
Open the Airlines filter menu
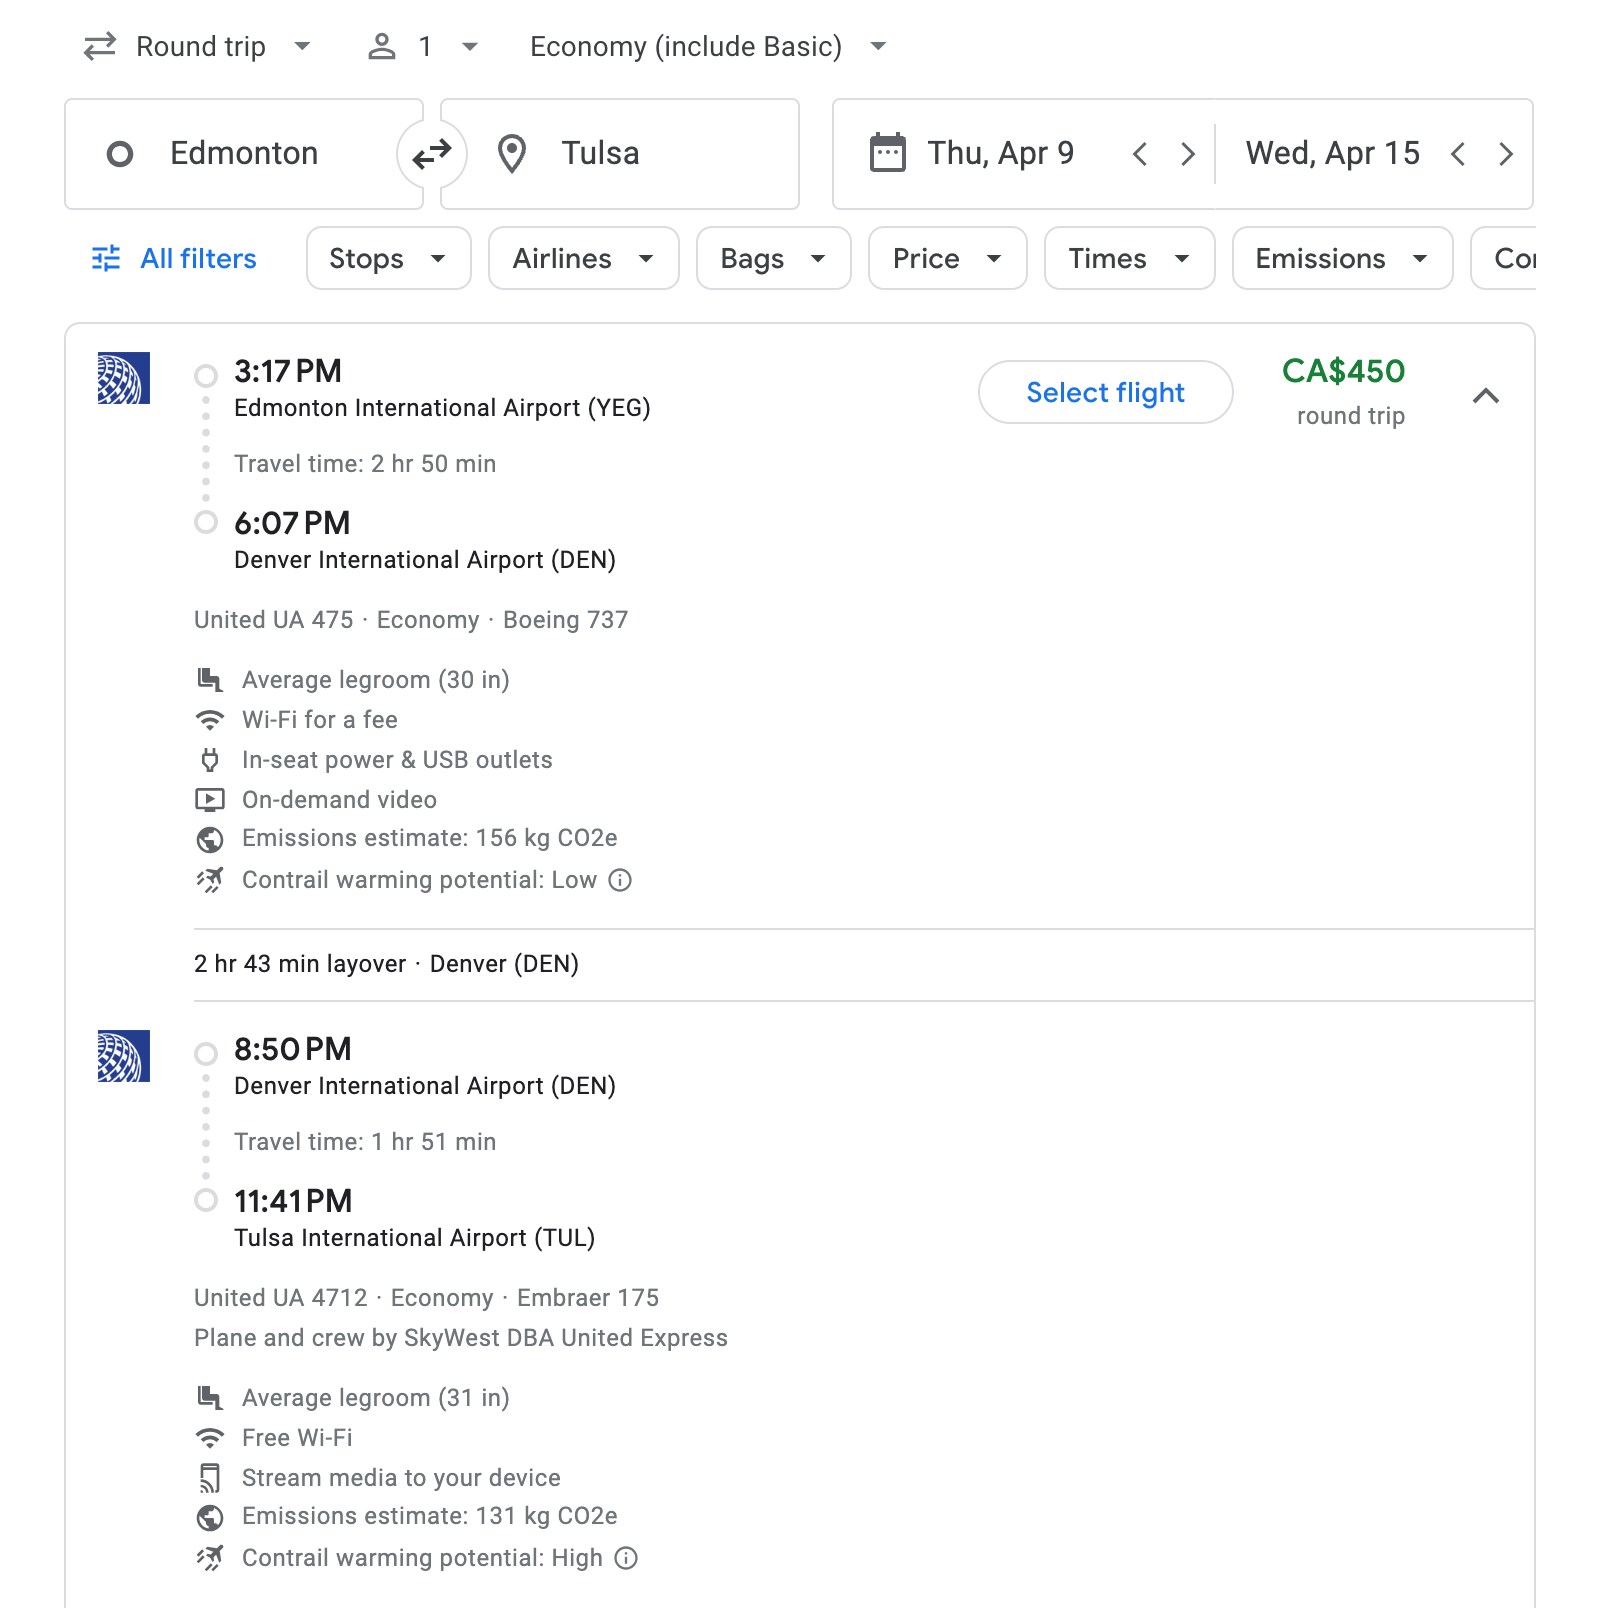pyautogui.click(x=582, y=258)
